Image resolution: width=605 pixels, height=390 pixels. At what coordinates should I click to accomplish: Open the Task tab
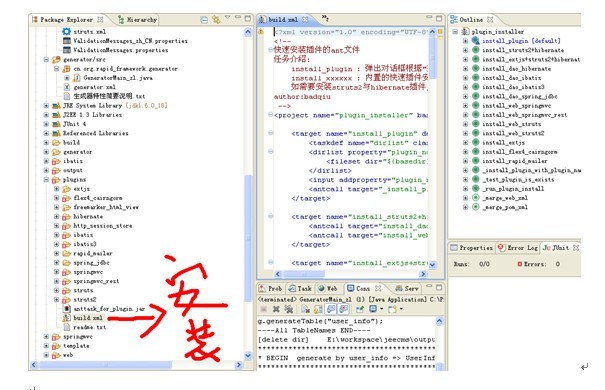click(x=300, y=288)
